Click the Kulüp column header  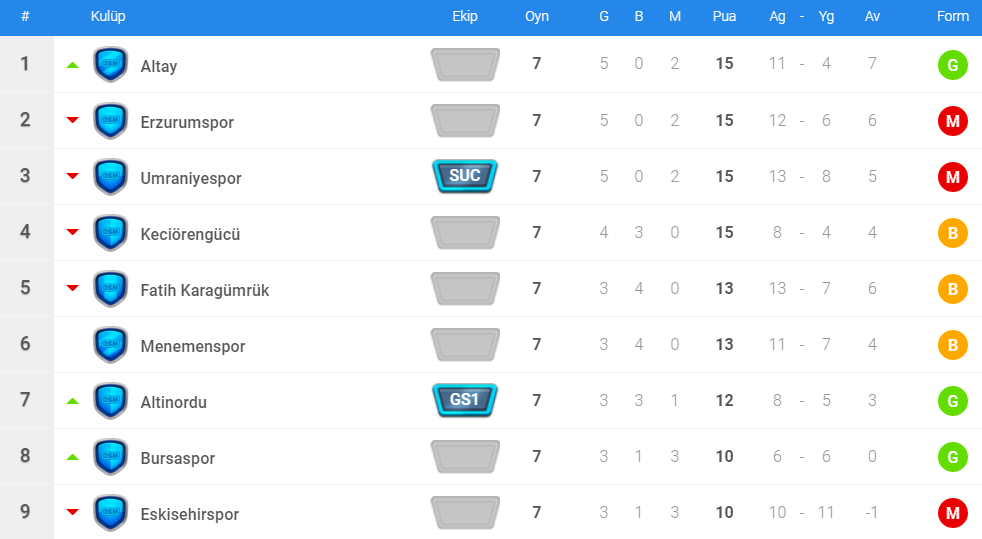coord(108,17)
